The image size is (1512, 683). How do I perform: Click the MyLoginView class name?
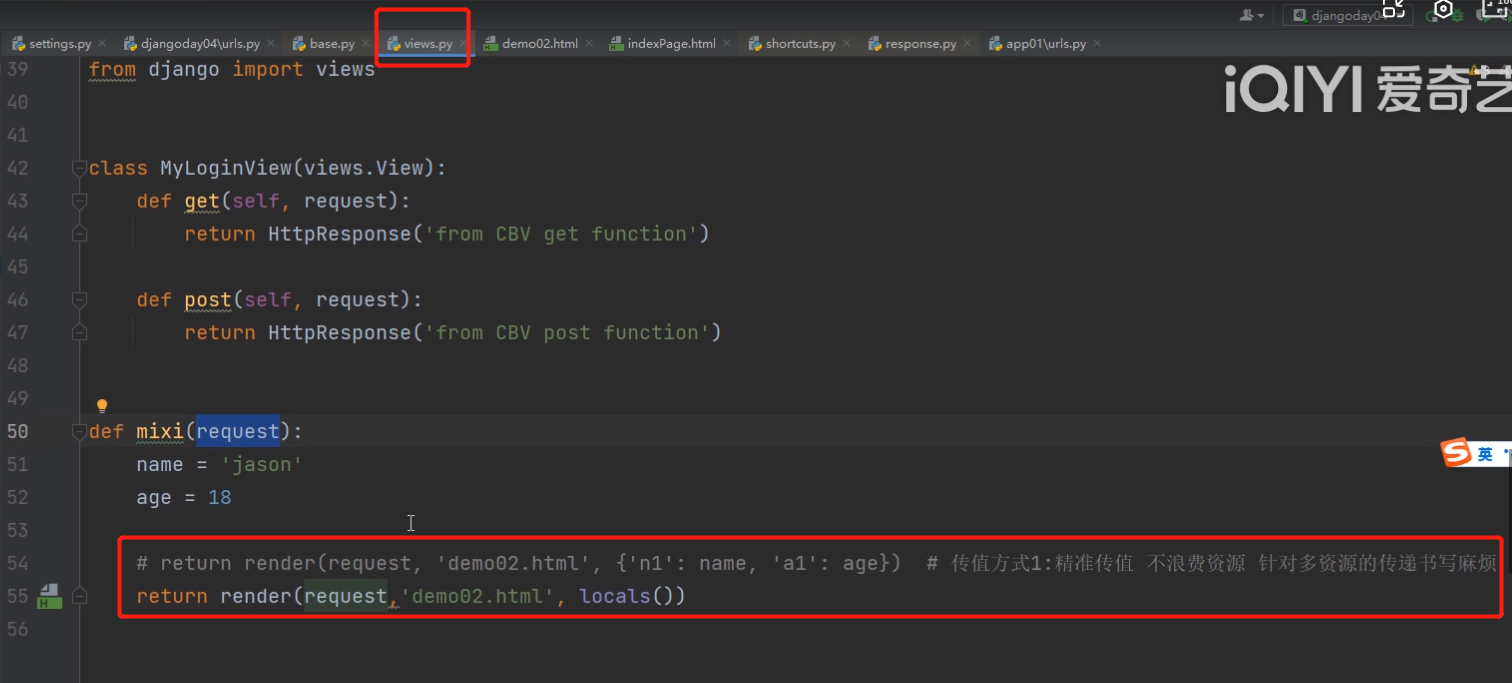[x=226, y=168]
